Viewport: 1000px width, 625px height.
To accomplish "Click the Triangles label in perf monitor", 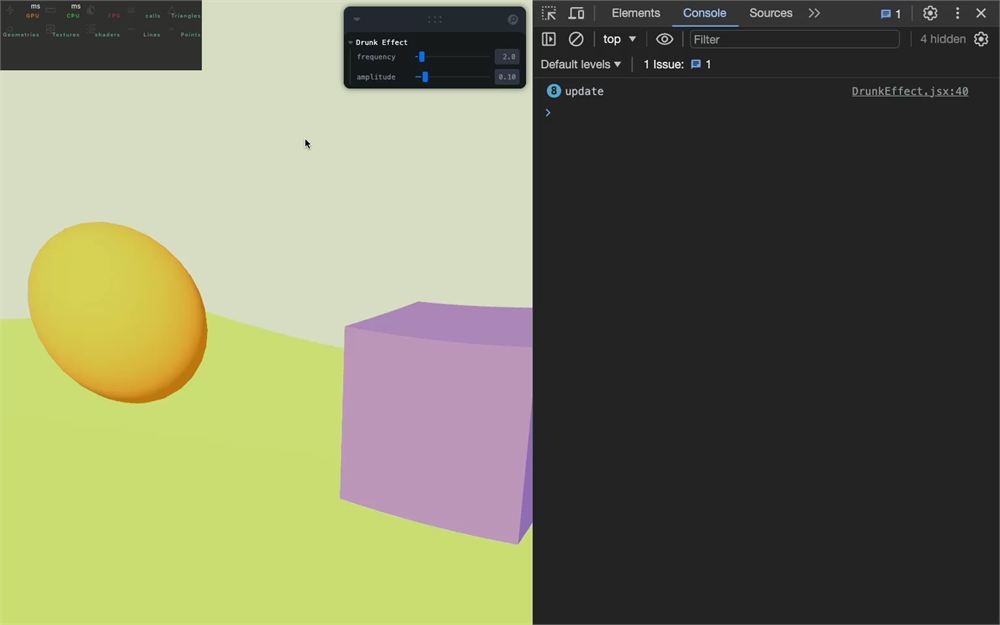I will click(x=185, y=15).
